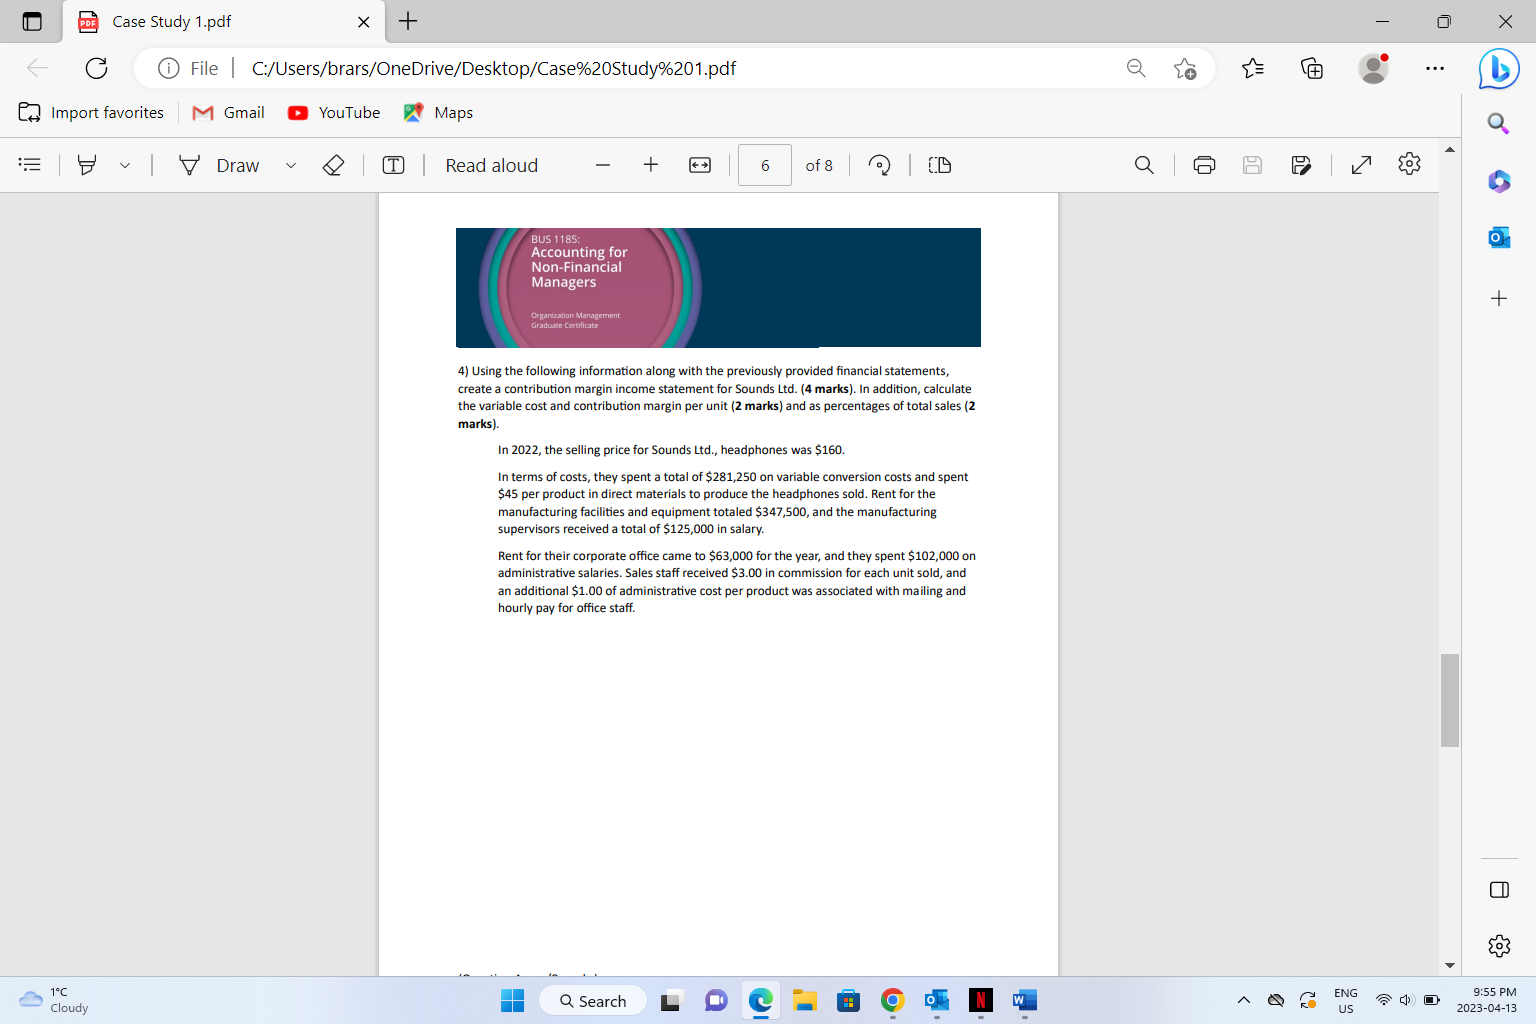
Task: Open the Settings and more menu
Action: (1435, 68)
